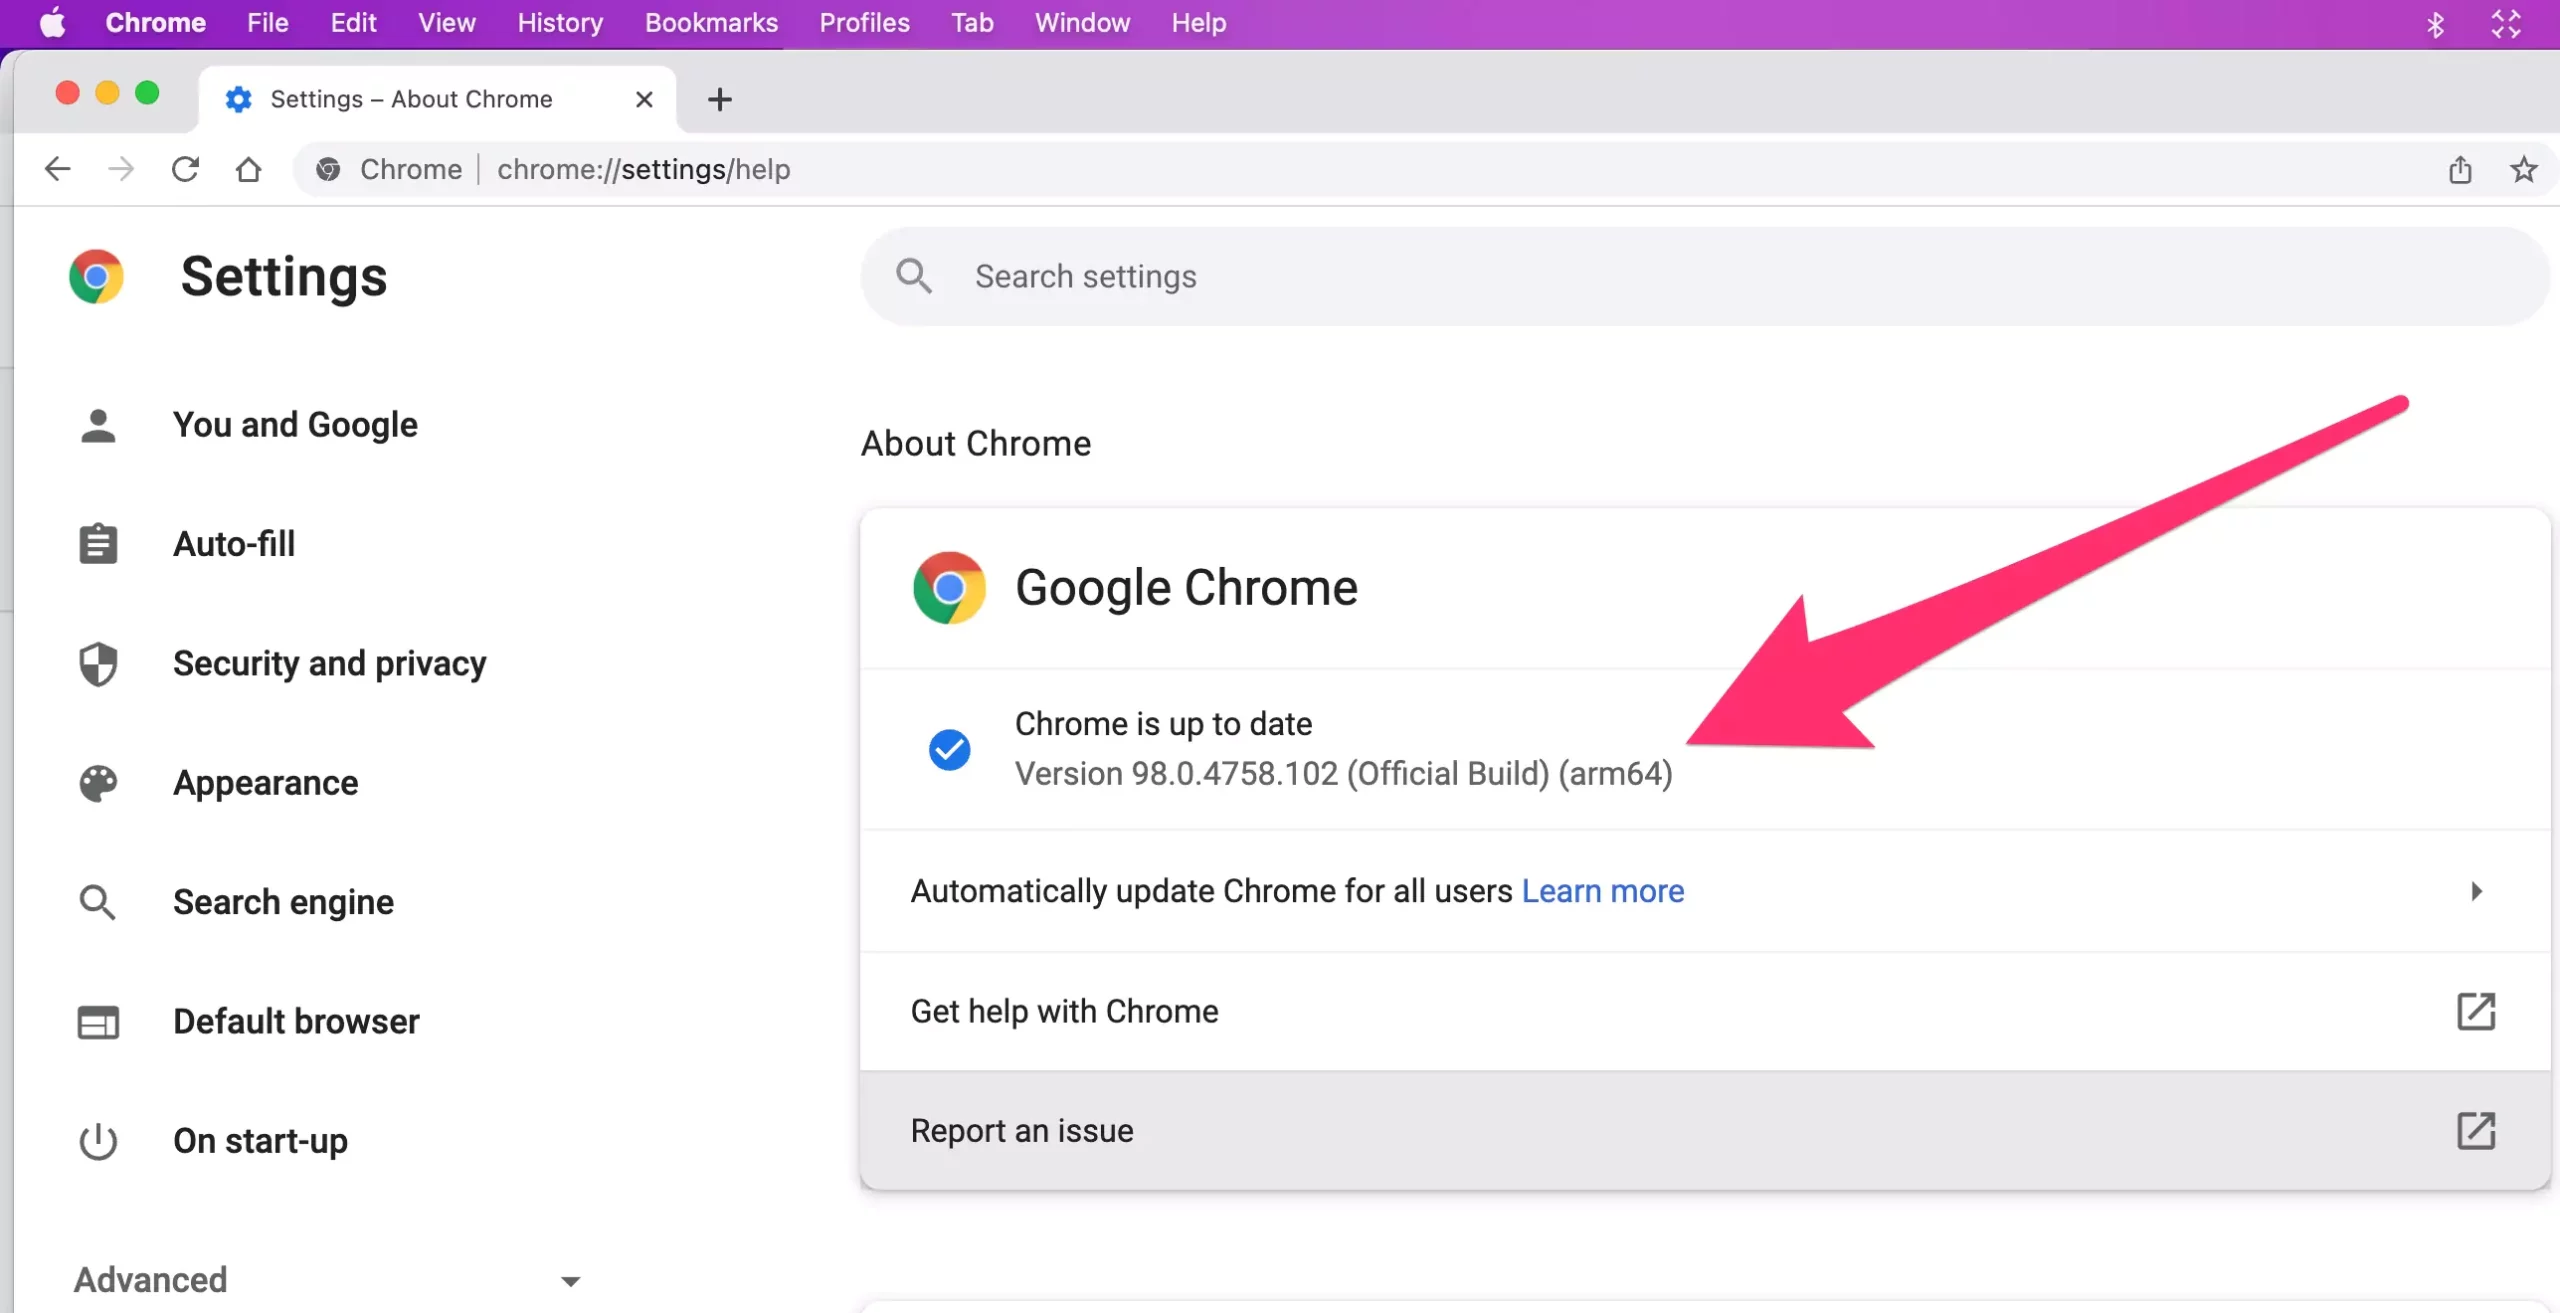The image size is (2560, 1313).
Task: Click the palette icon for Appearance
Action: pyautogui.click(x=98, y=783)
